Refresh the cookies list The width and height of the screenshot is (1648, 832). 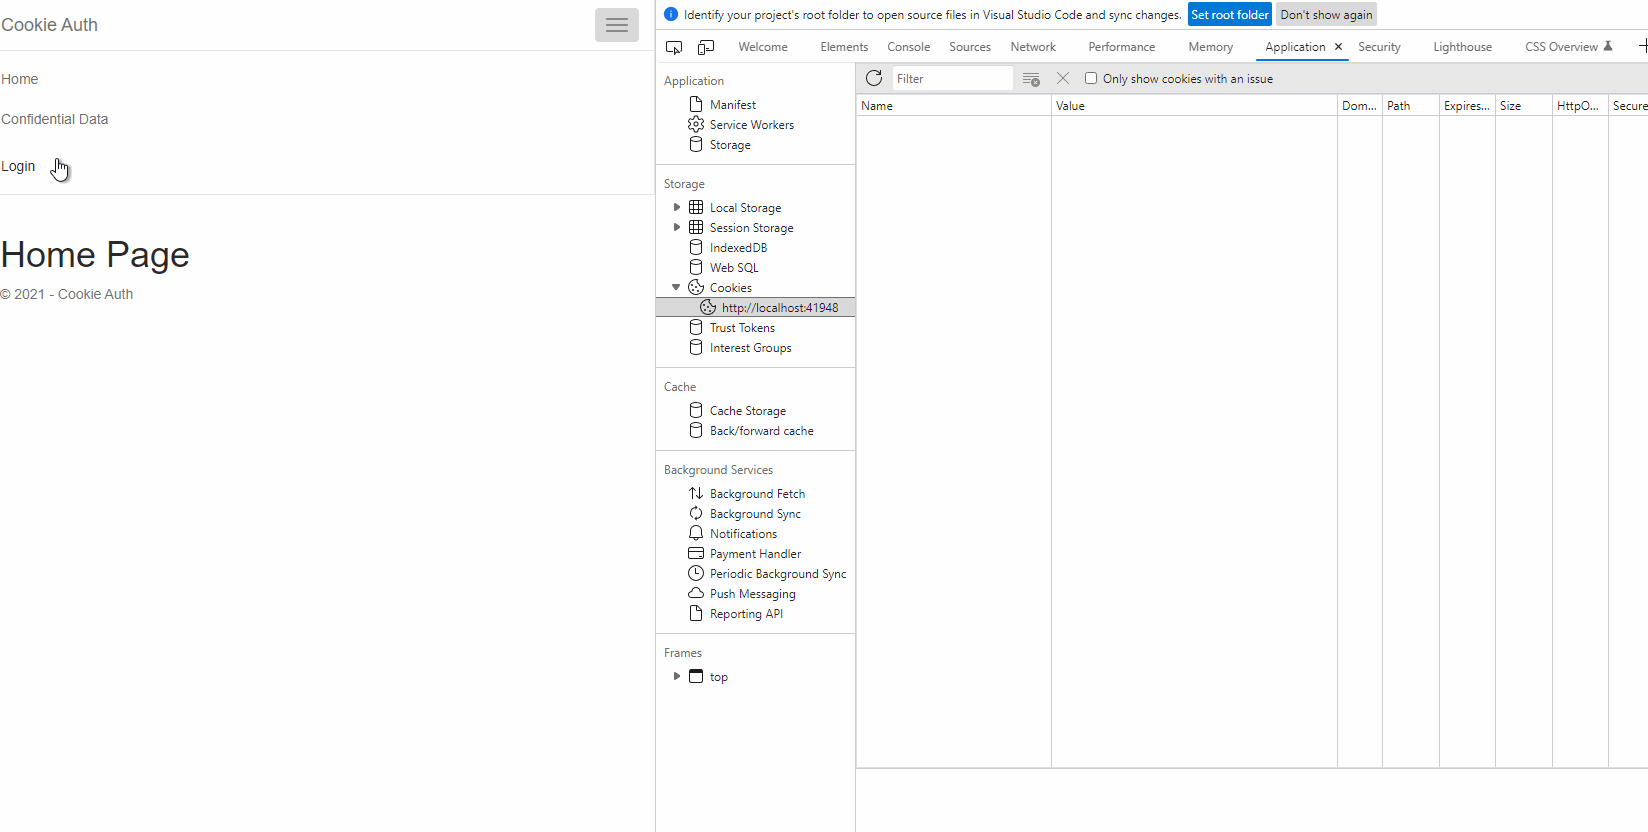(874, 78)
